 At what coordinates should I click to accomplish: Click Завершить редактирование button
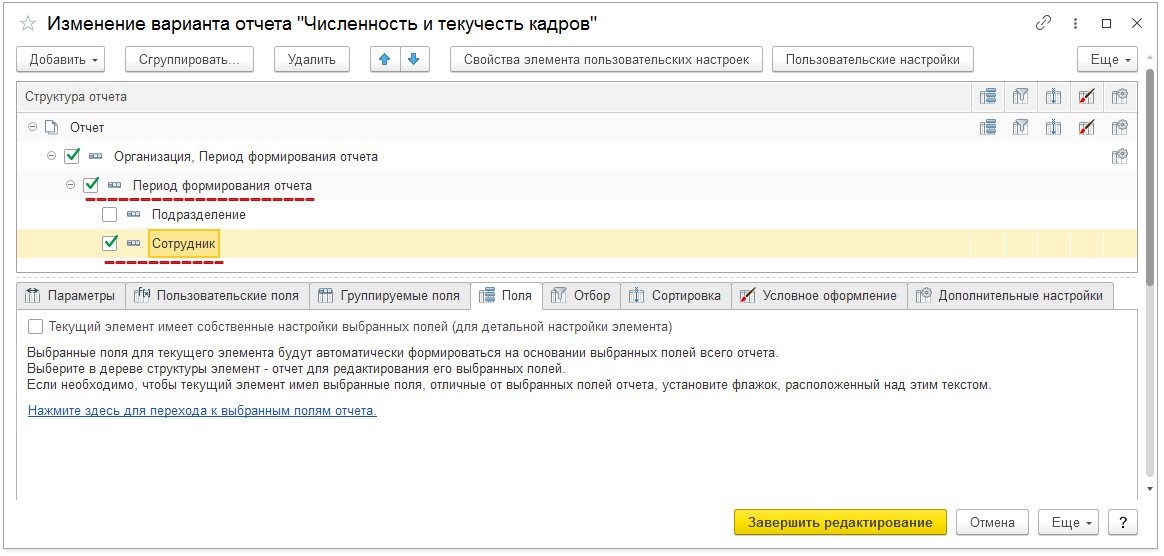tap(839, 522)
